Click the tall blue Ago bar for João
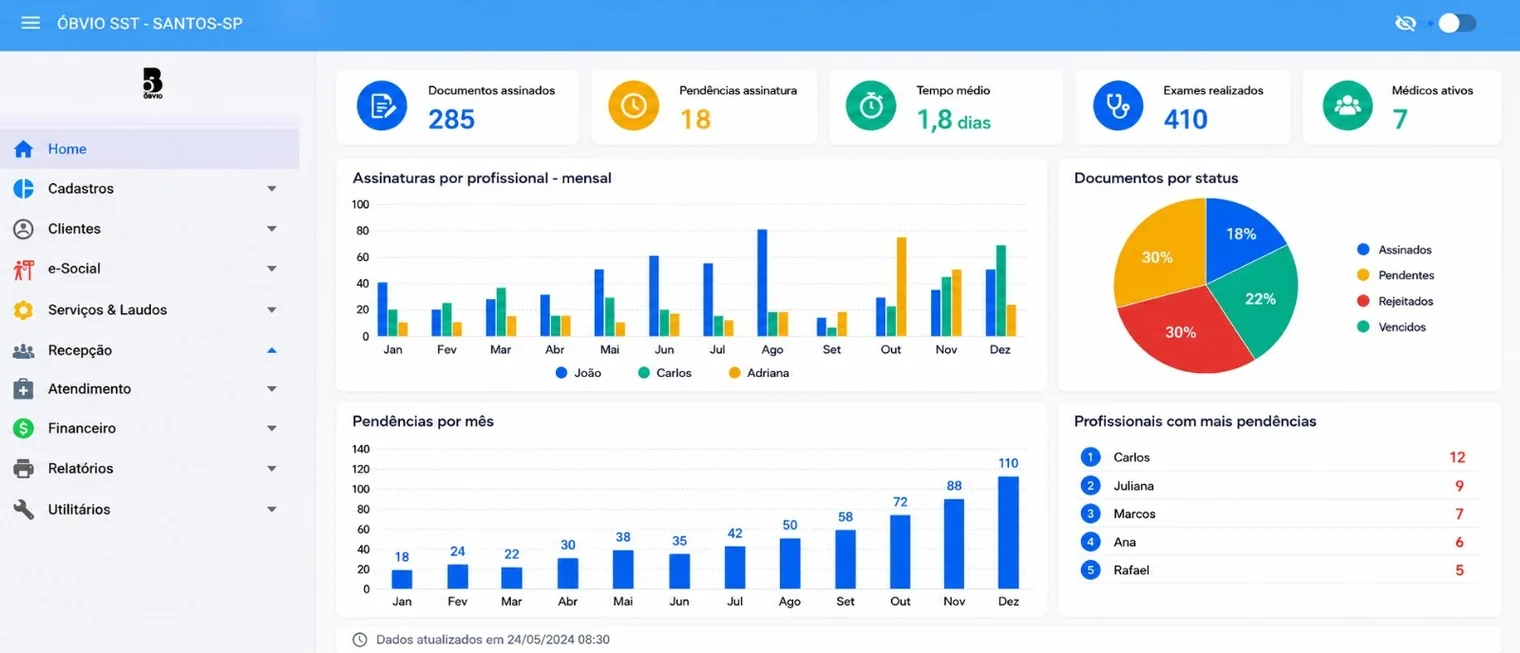 point(762,283)
